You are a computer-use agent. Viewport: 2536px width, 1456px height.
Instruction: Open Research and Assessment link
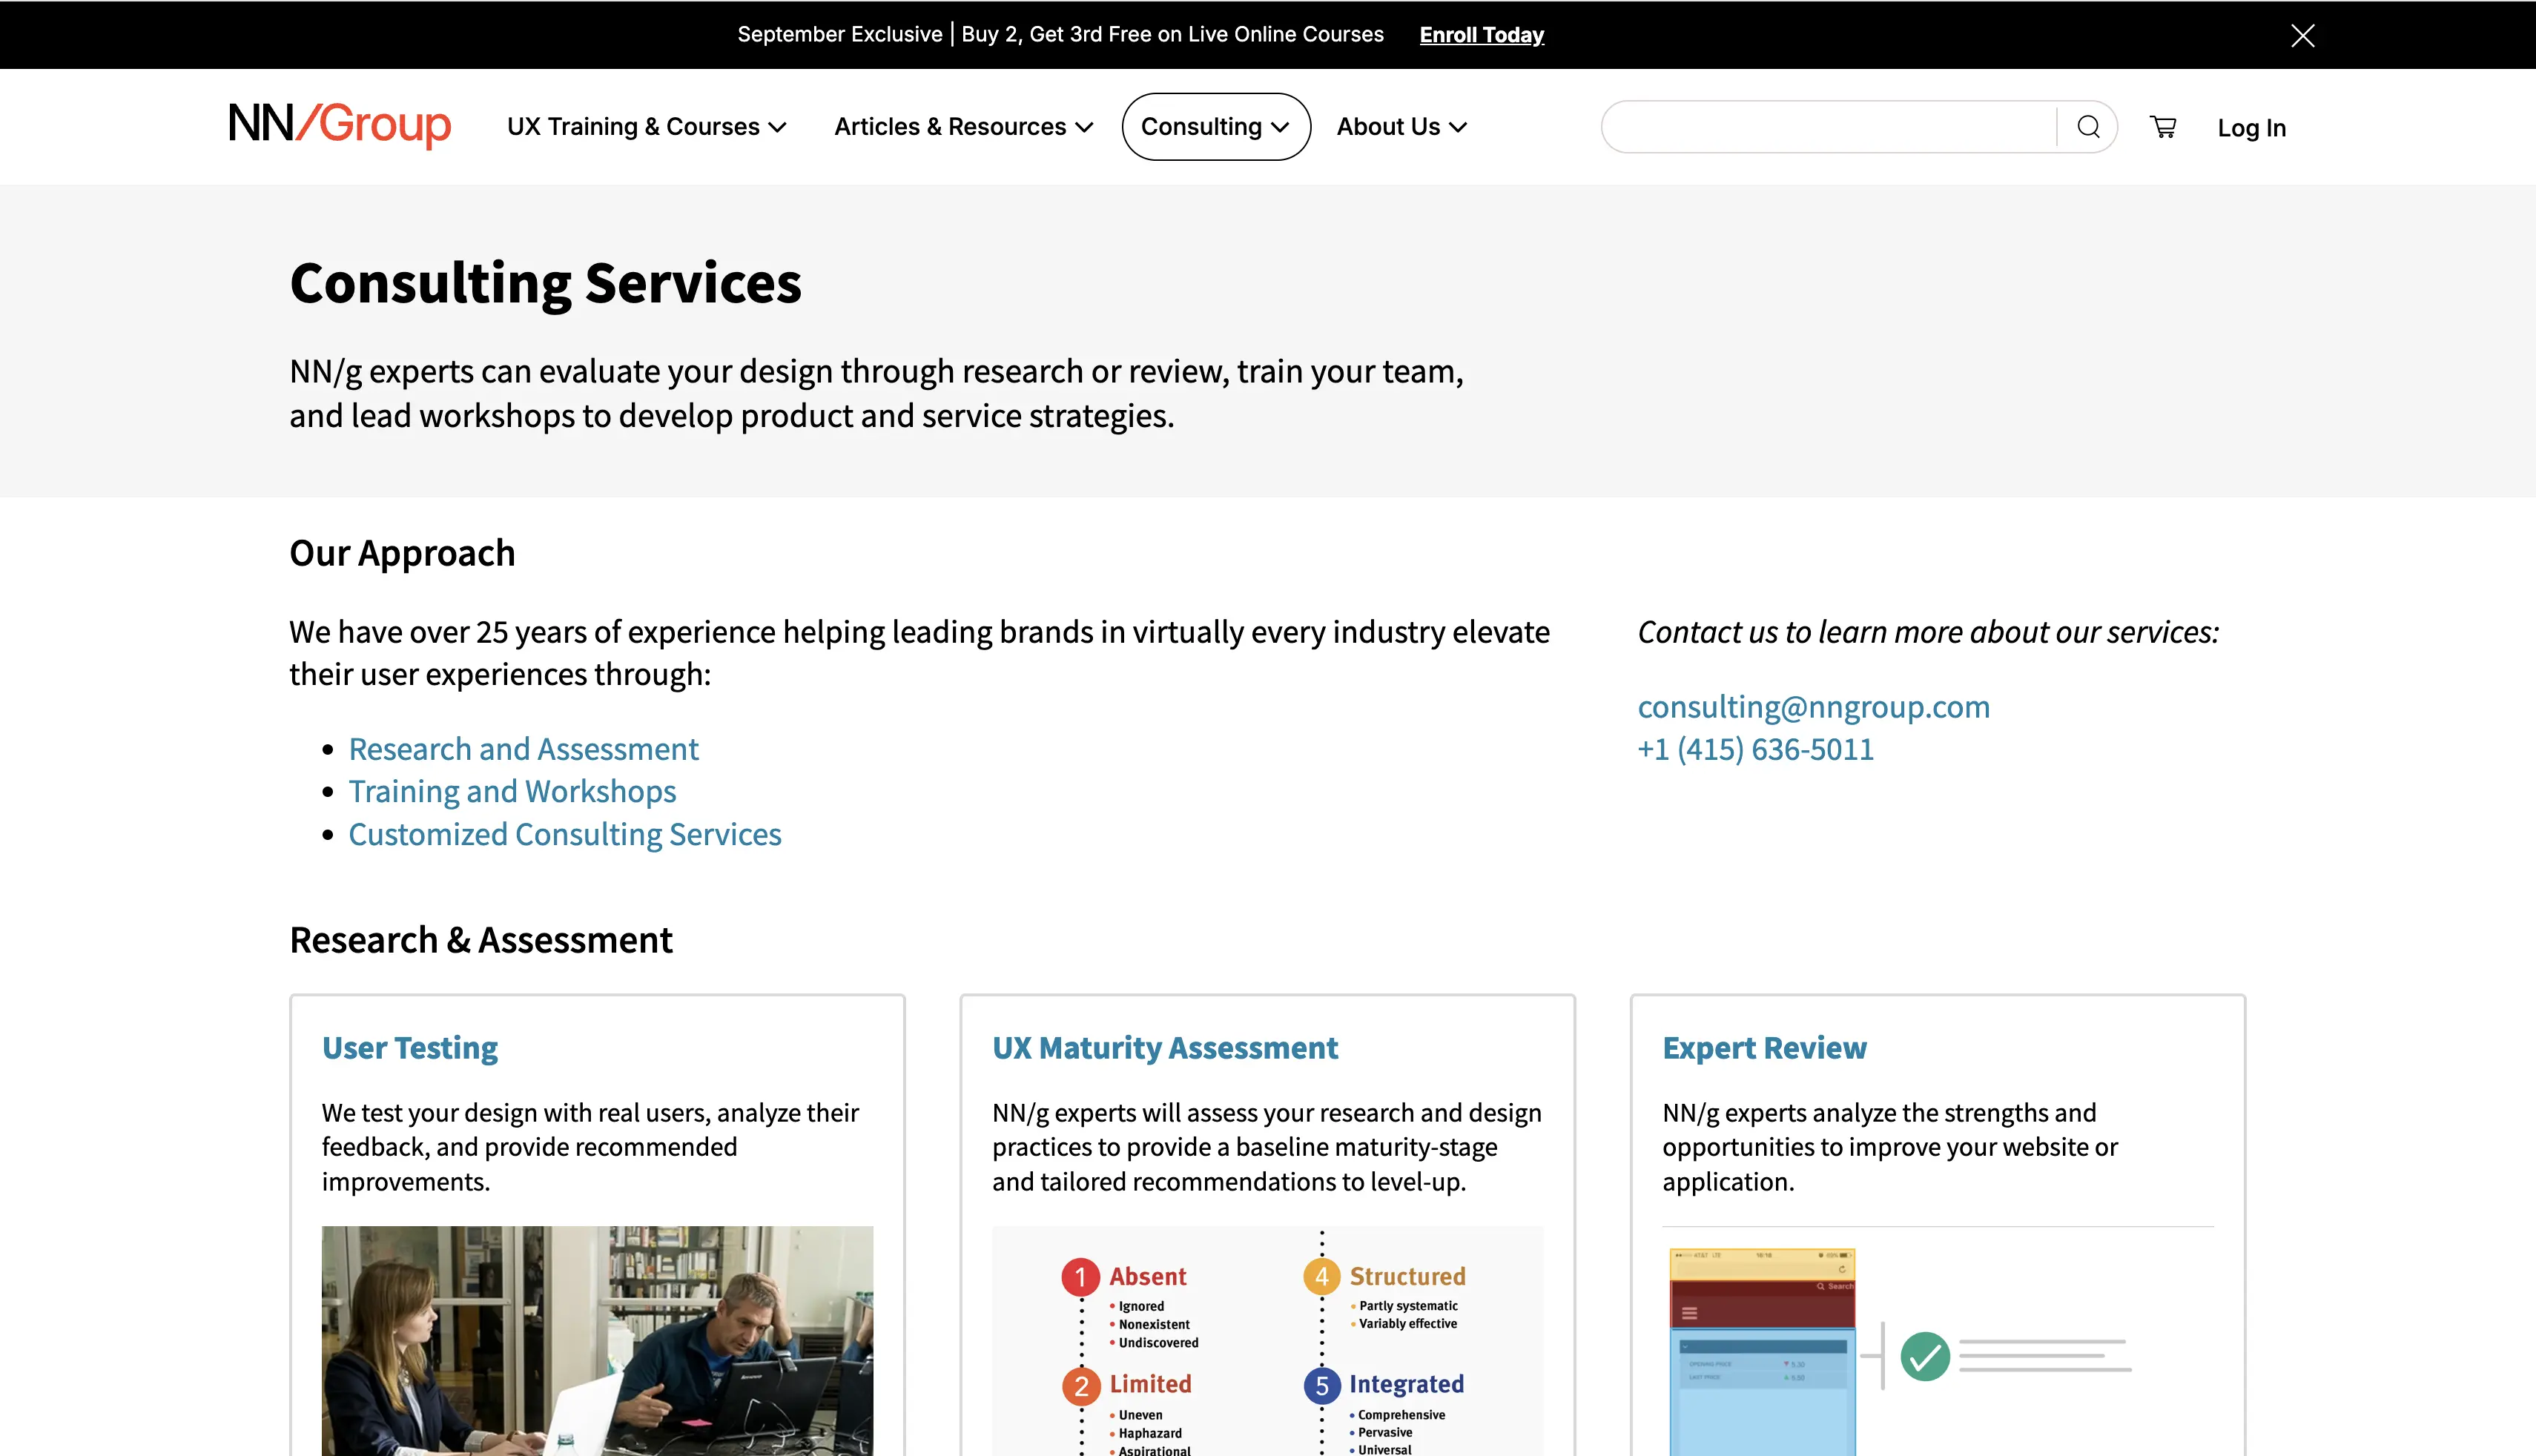tap(523, 749)
